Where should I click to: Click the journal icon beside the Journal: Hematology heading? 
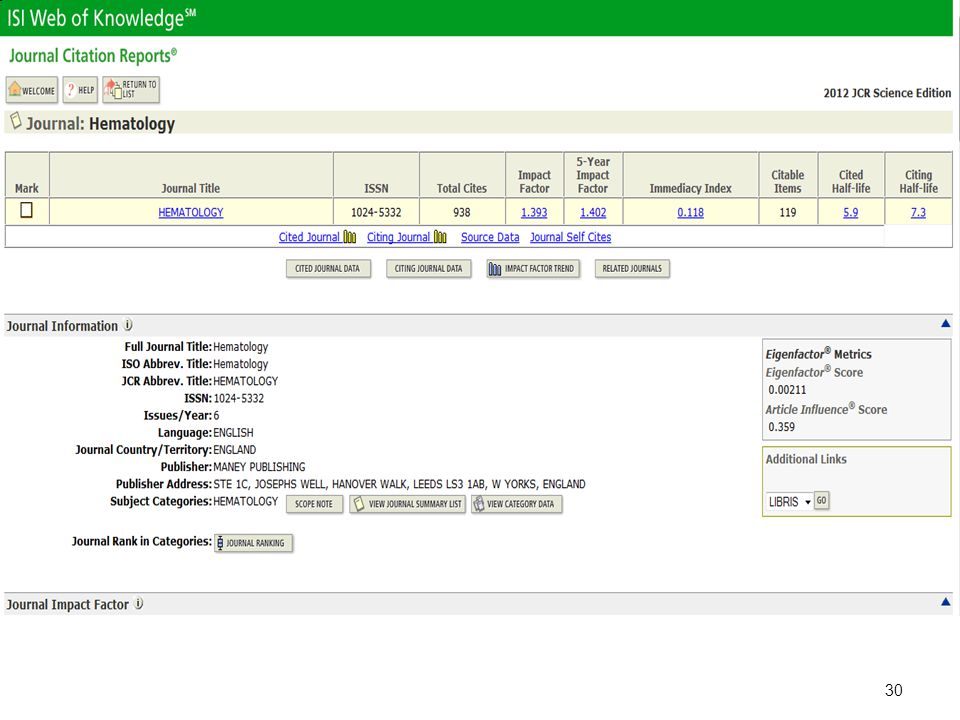pyautogui.click(x=16, y=121)
